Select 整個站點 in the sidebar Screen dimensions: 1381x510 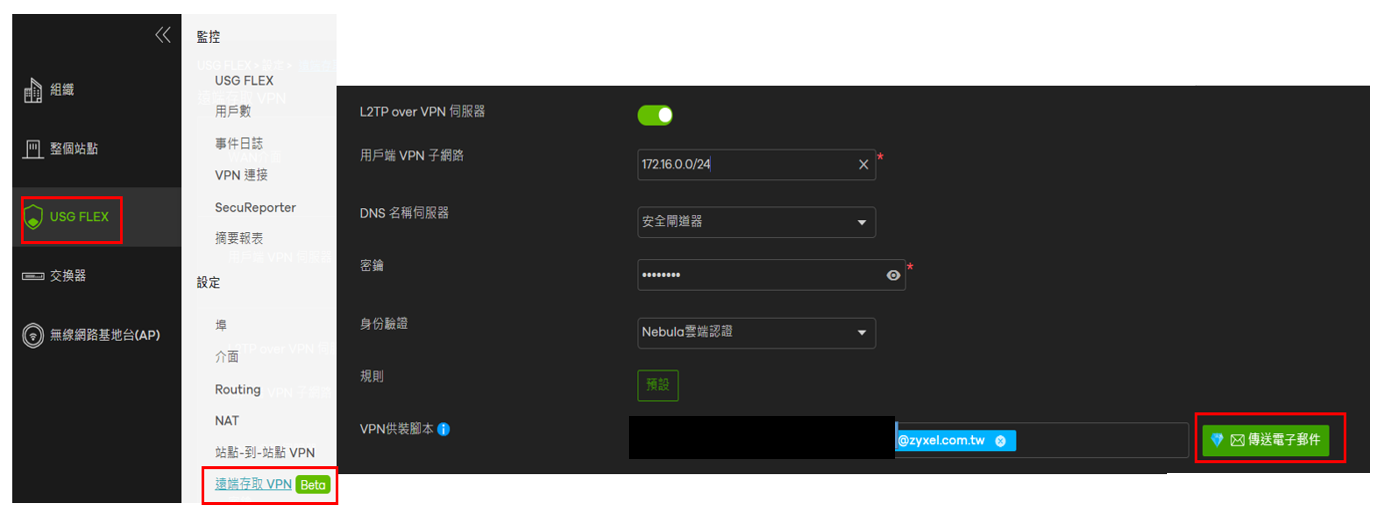coord(74,149)
